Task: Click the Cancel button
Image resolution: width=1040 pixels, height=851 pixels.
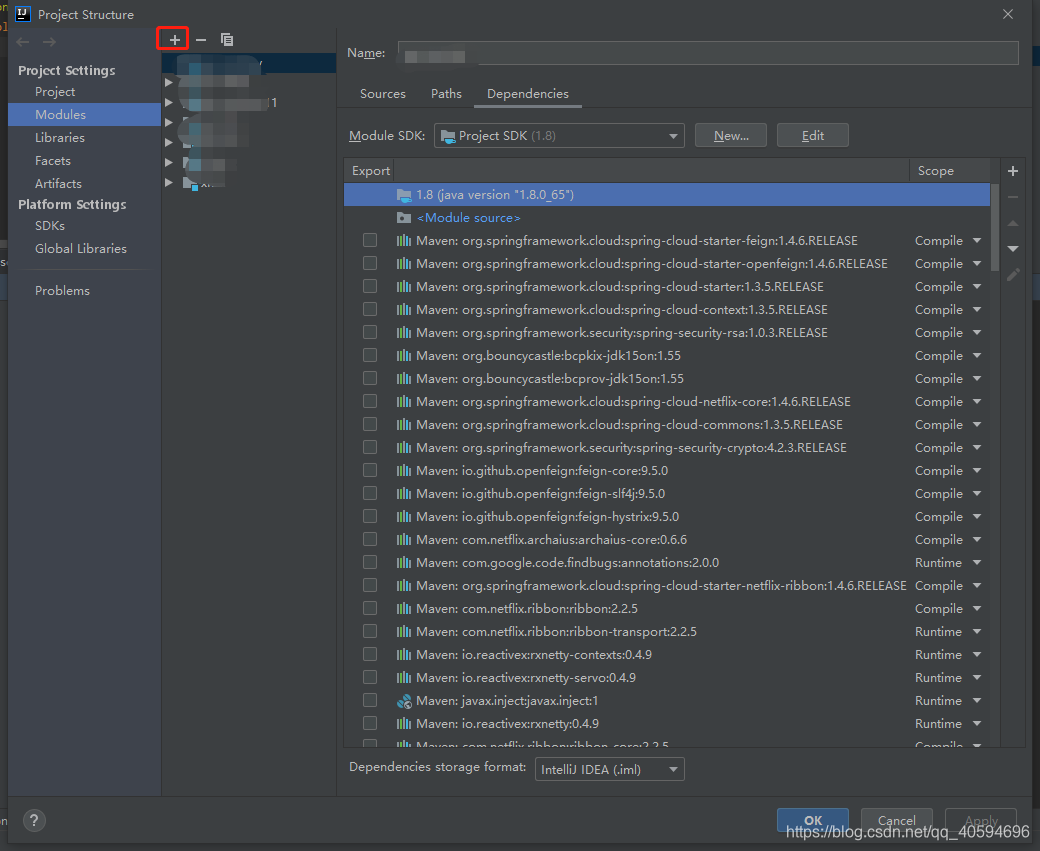Action: (897, 820)
